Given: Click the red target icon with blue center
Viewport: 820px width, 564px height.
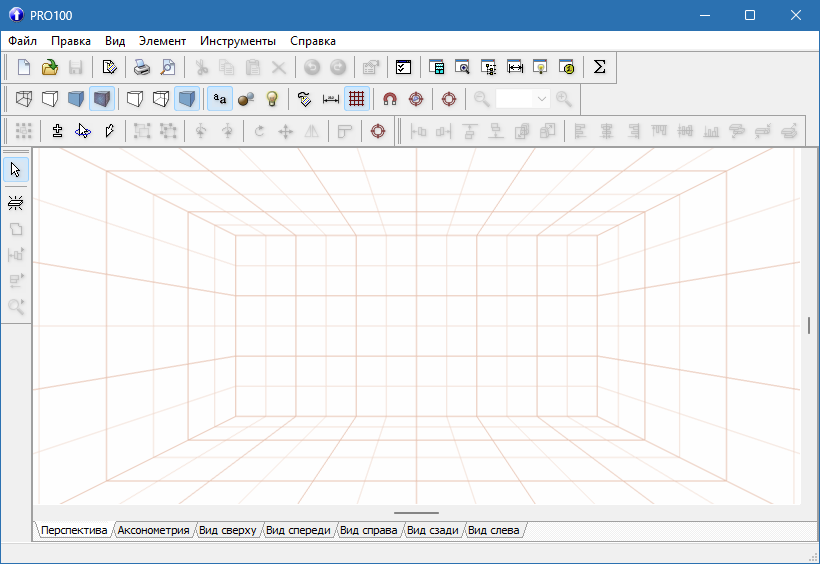Looking at the screenshot, I should tap(416, 99).
